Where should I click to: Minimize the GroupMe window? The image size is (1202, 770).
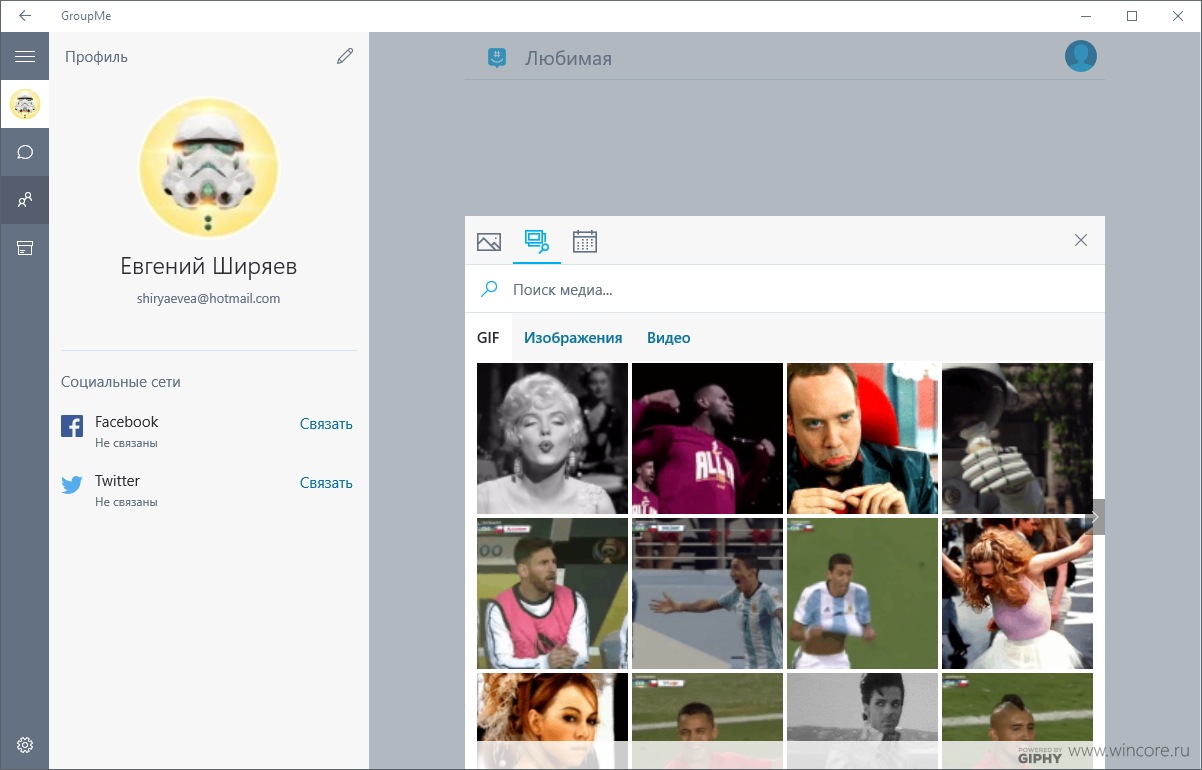click(x=1086, y=16)
